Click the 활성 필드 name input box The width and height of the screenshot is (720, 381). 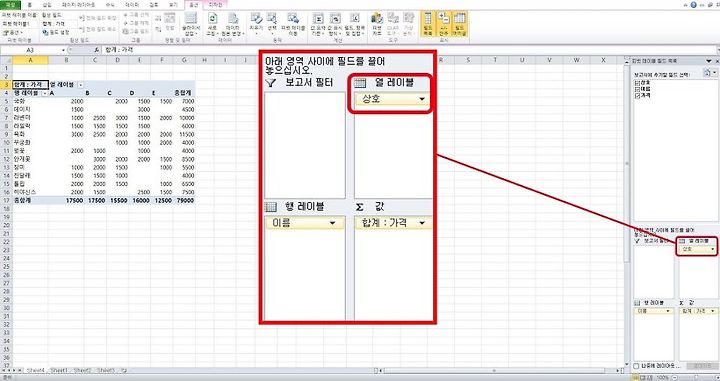[59, 23]
